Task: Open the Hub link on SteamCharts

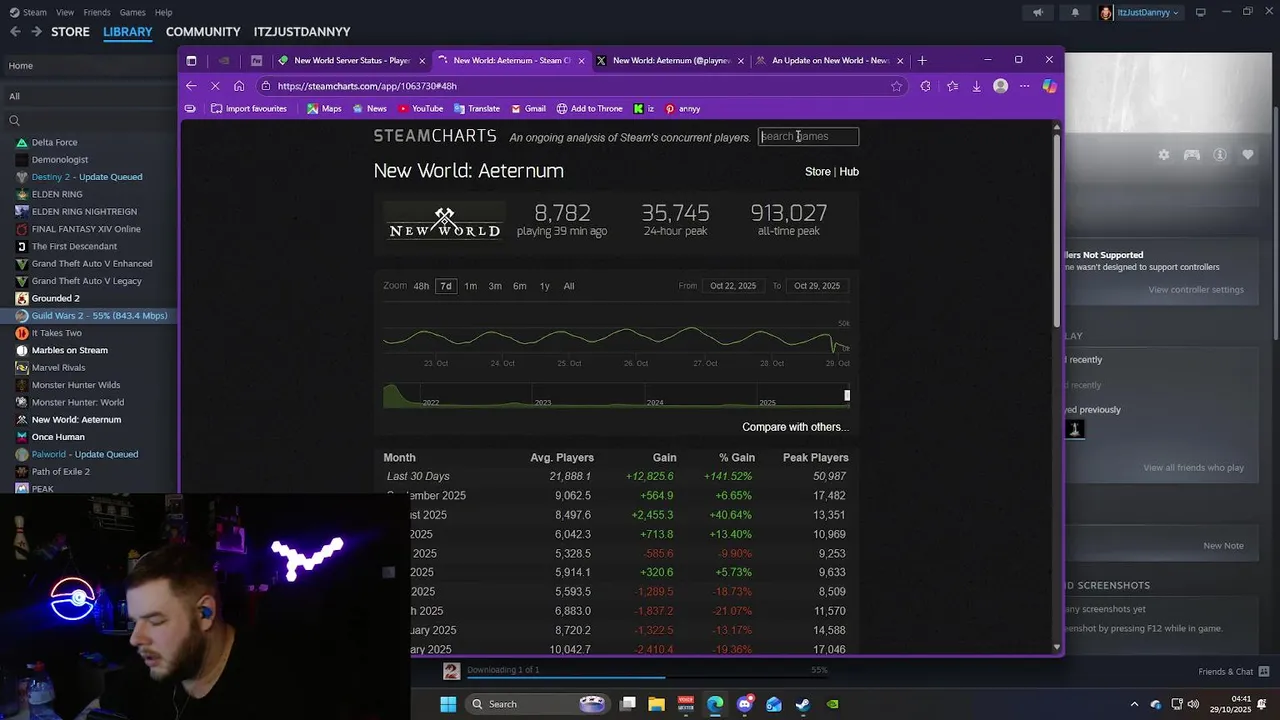Action: coord(849,172)
